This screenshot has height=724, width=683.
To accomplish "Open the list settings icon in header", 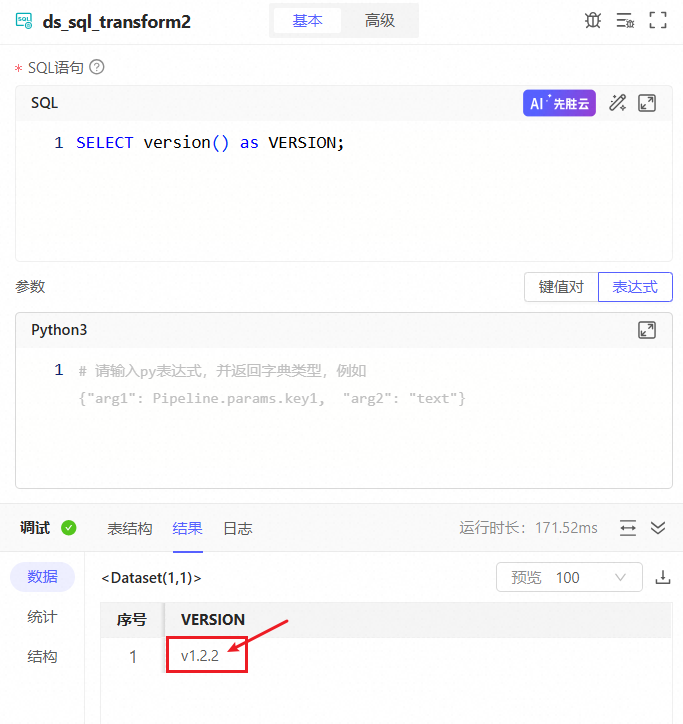I will [x=625, y=21].
